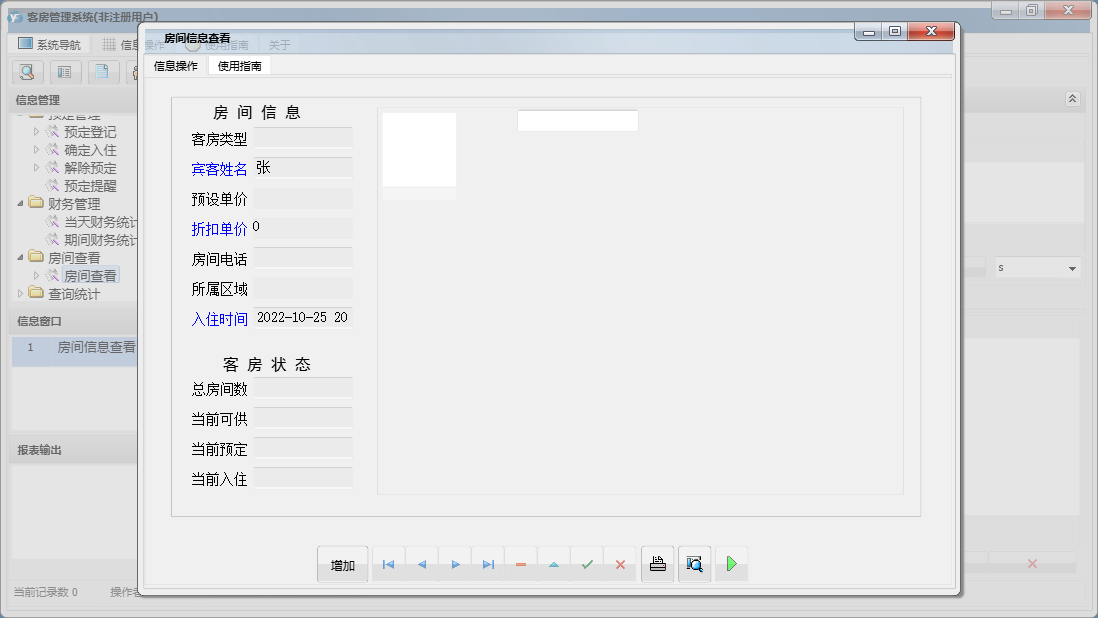
Task: Collapse the 财务管理 folder arrow
Action: (20, 204)
